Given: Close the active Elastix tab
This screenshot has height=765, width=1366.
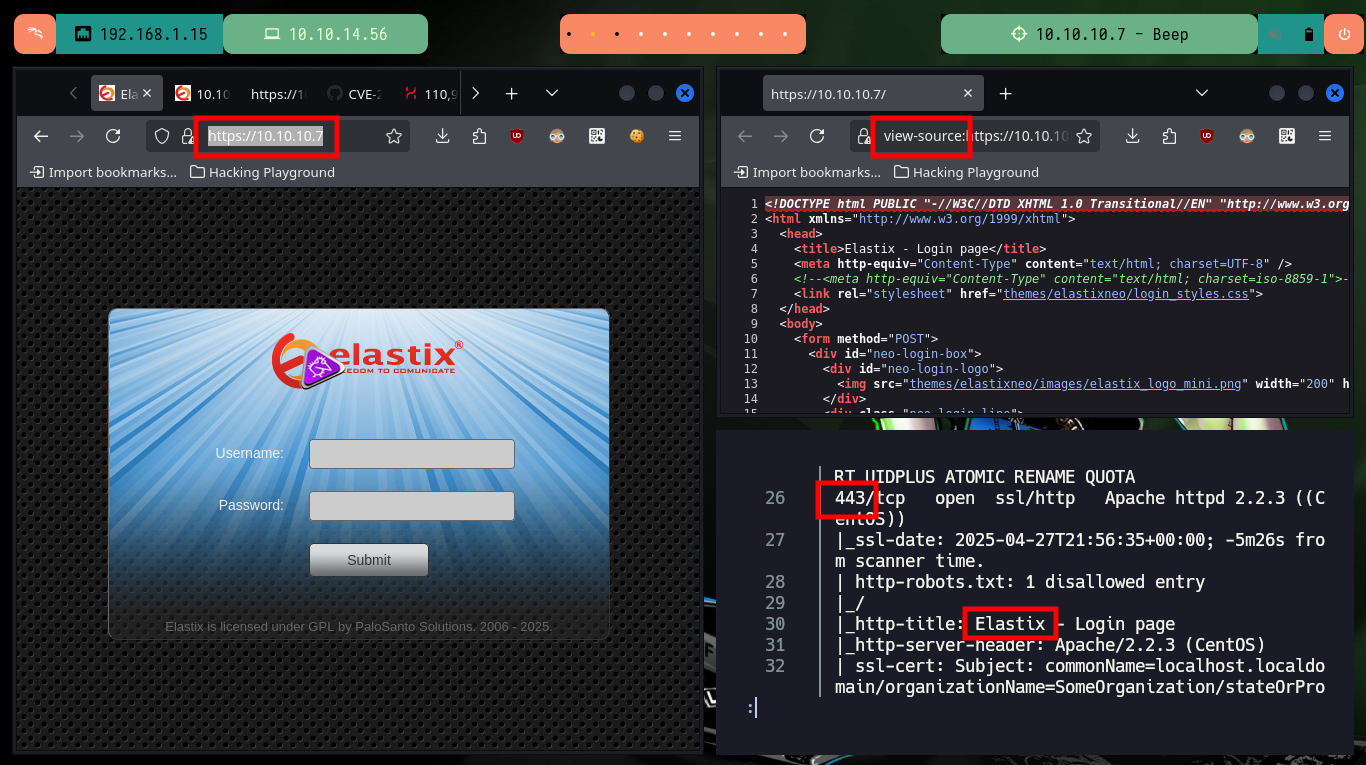Looking at the screenshot, I should (x=148, y=93).
